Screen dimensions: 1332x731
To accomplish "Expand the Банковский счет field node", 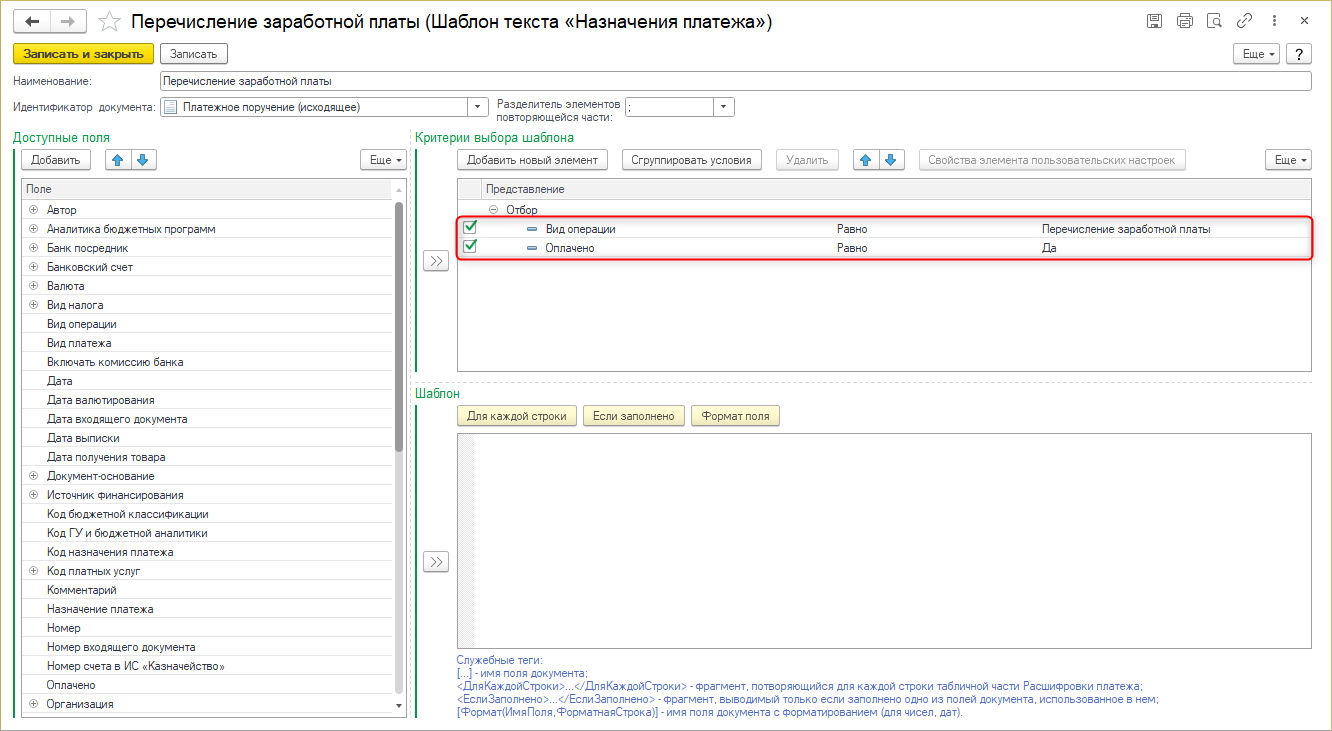I will (x=33, y=267).
